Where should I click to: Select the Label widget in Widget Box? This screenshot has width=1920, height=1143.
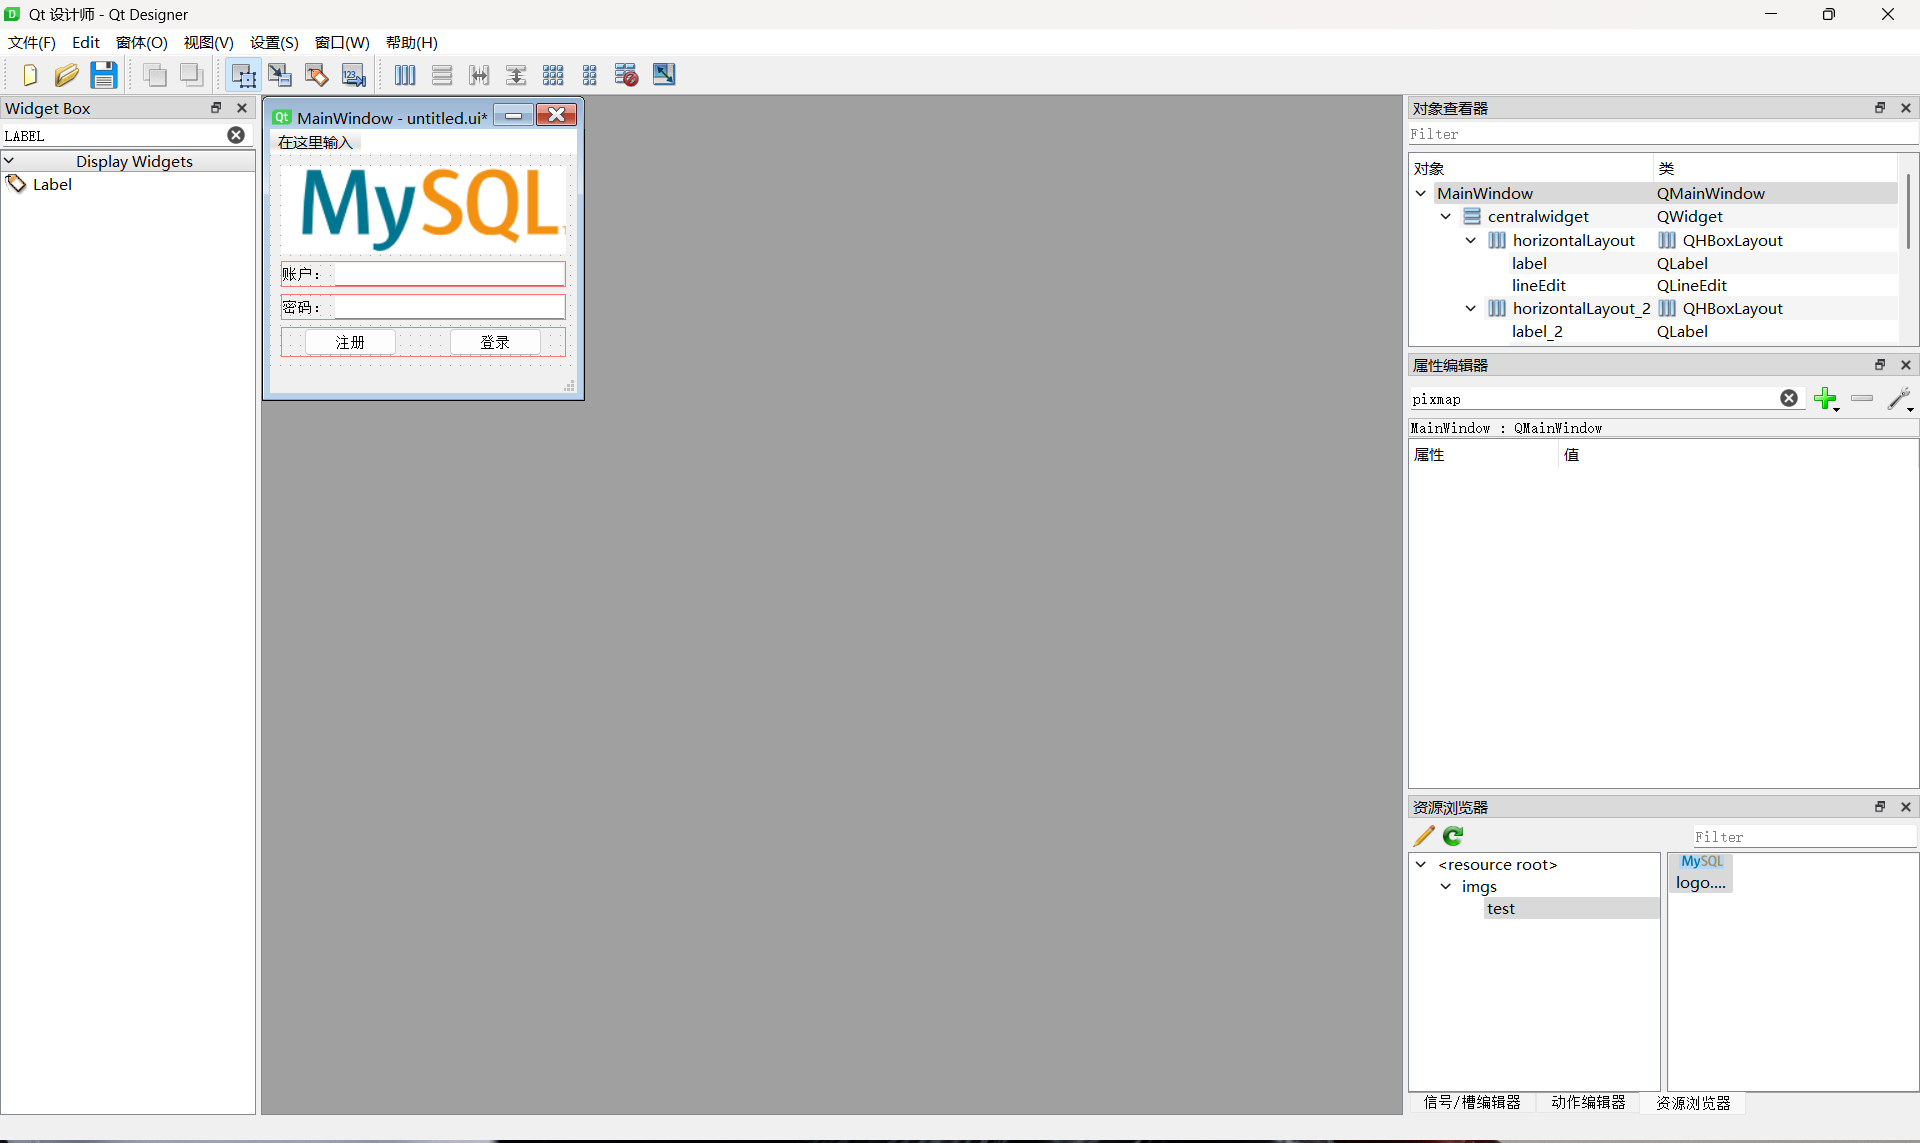point(52,184)
